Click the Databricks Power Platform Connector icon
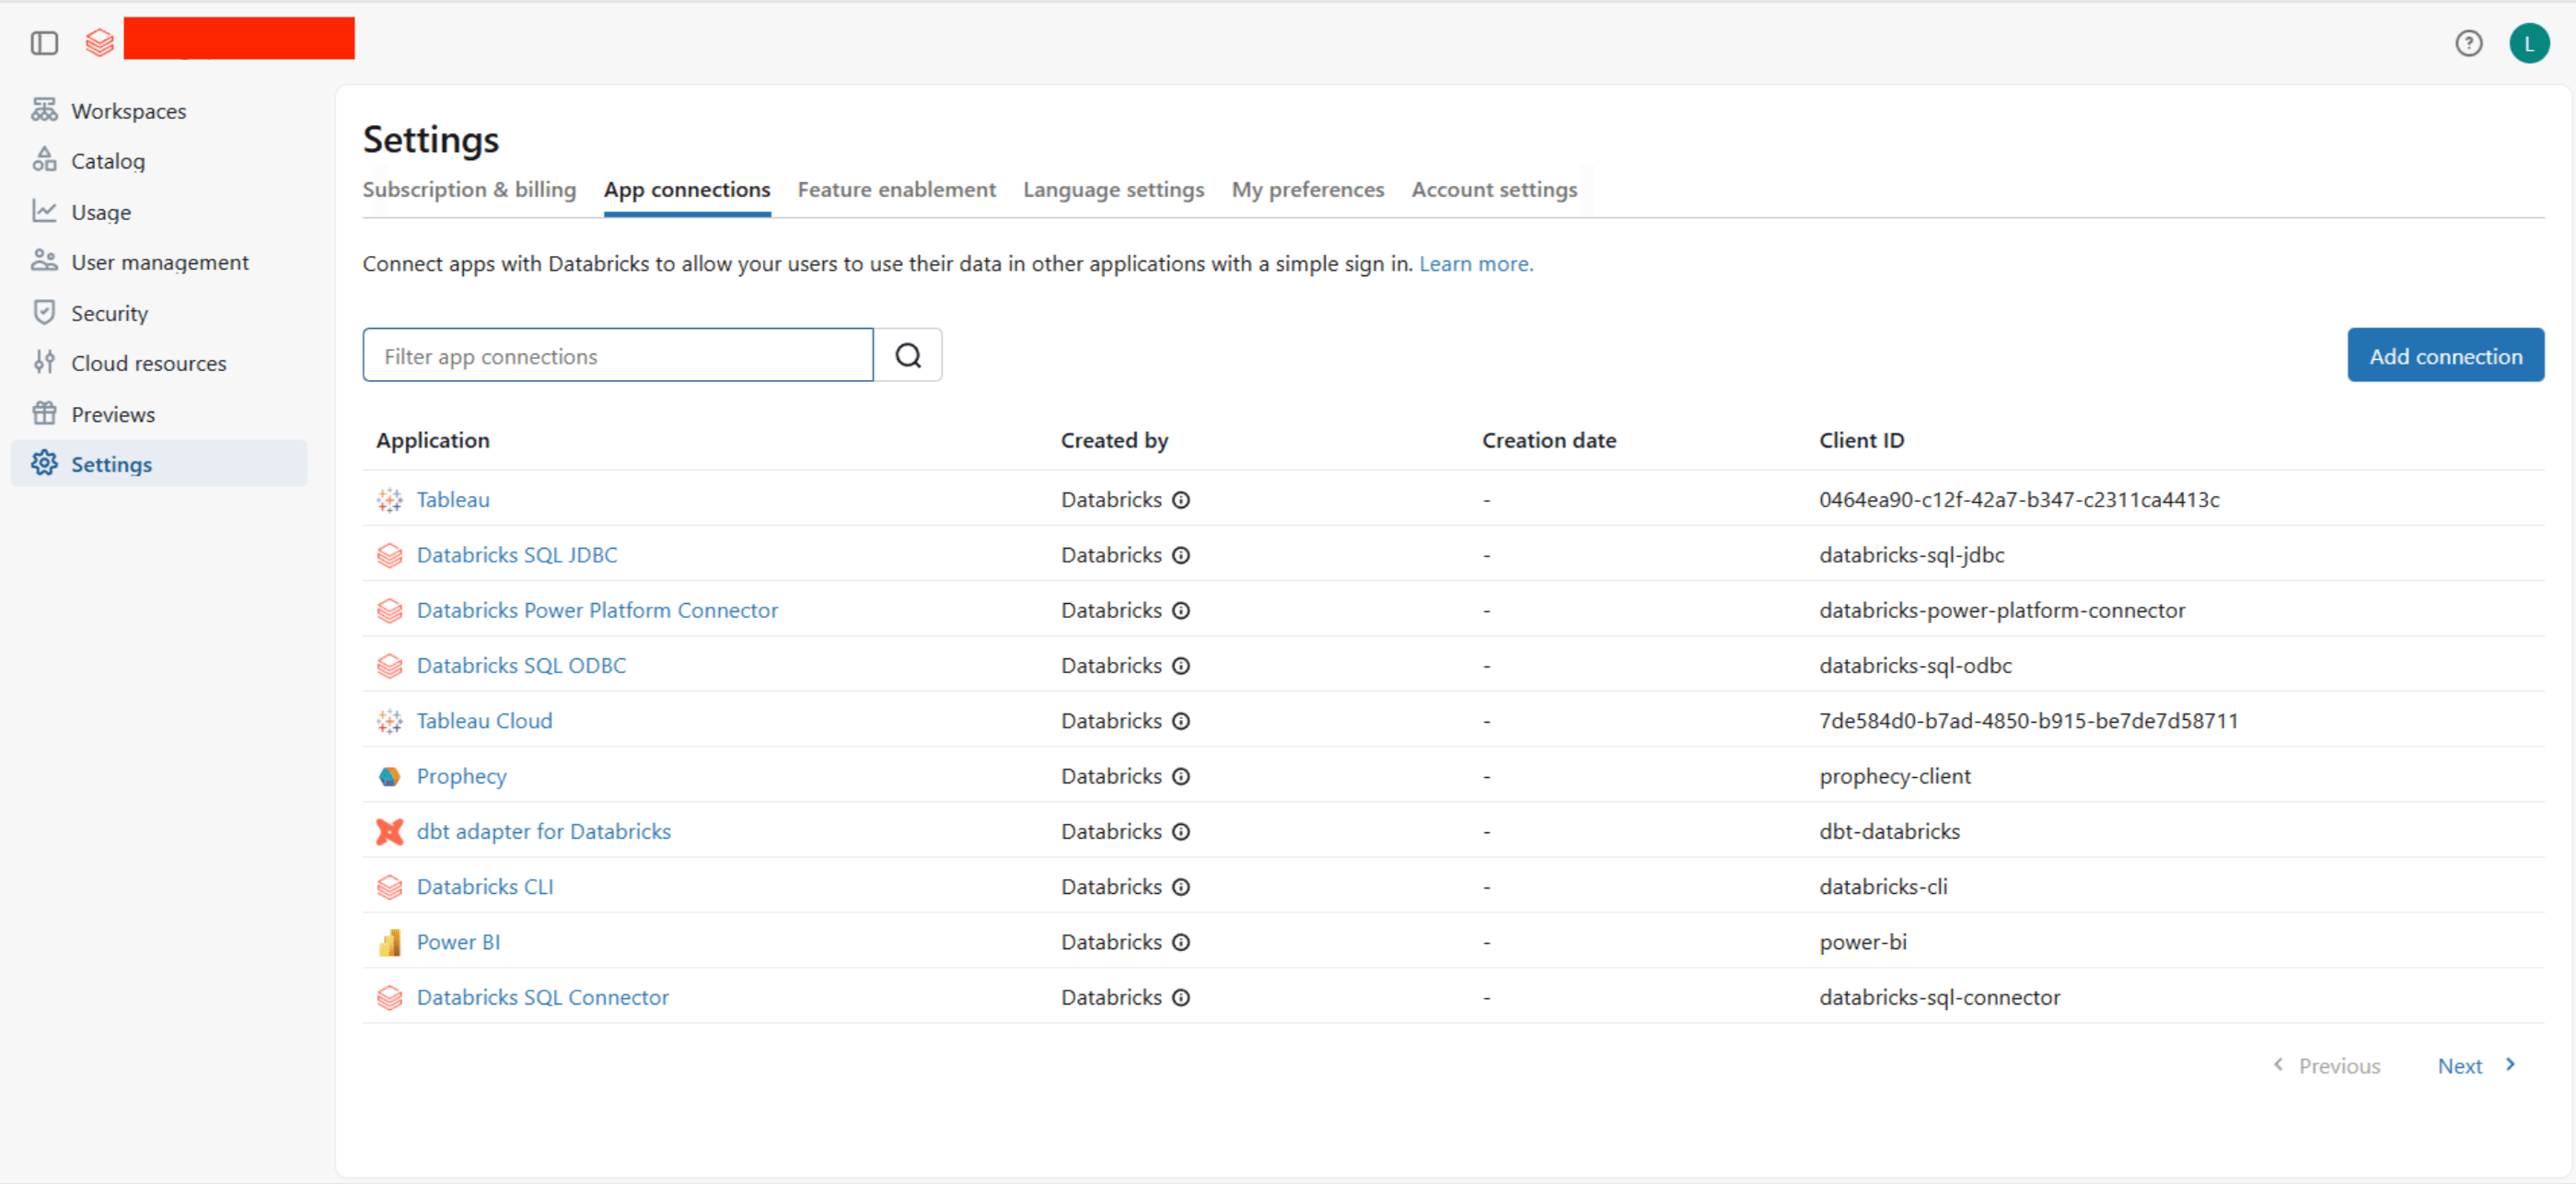Viewport: 2576px width, 1184px height. point(389,610)
